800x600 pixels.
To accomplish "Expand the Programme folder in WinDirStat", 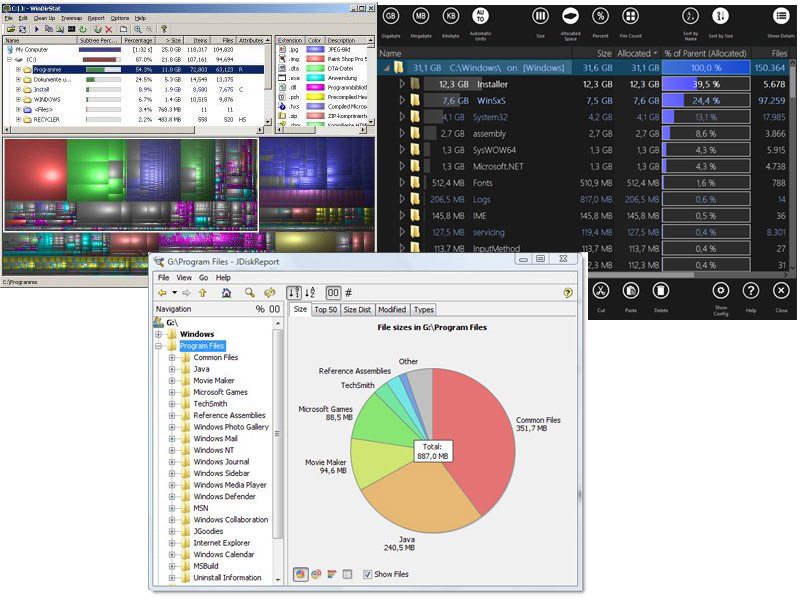I will point(18,69).
